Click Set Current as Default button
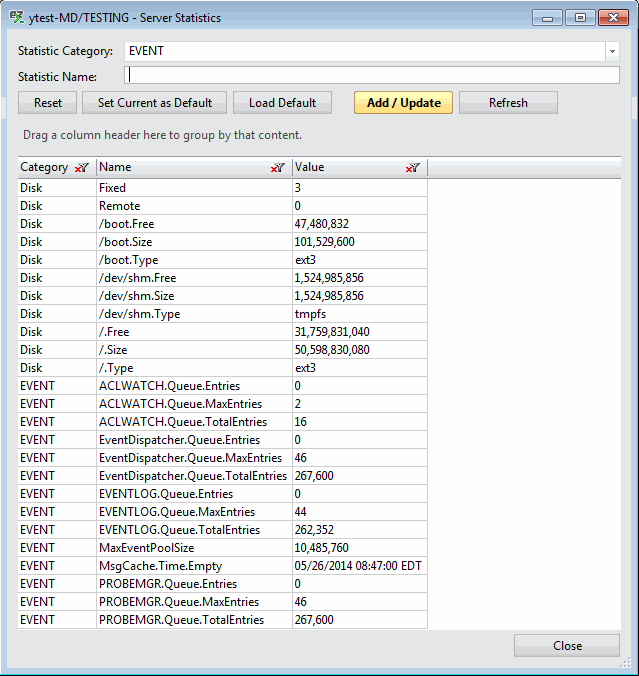Screen dimensions: 639x676 click(x=154, y=102)
